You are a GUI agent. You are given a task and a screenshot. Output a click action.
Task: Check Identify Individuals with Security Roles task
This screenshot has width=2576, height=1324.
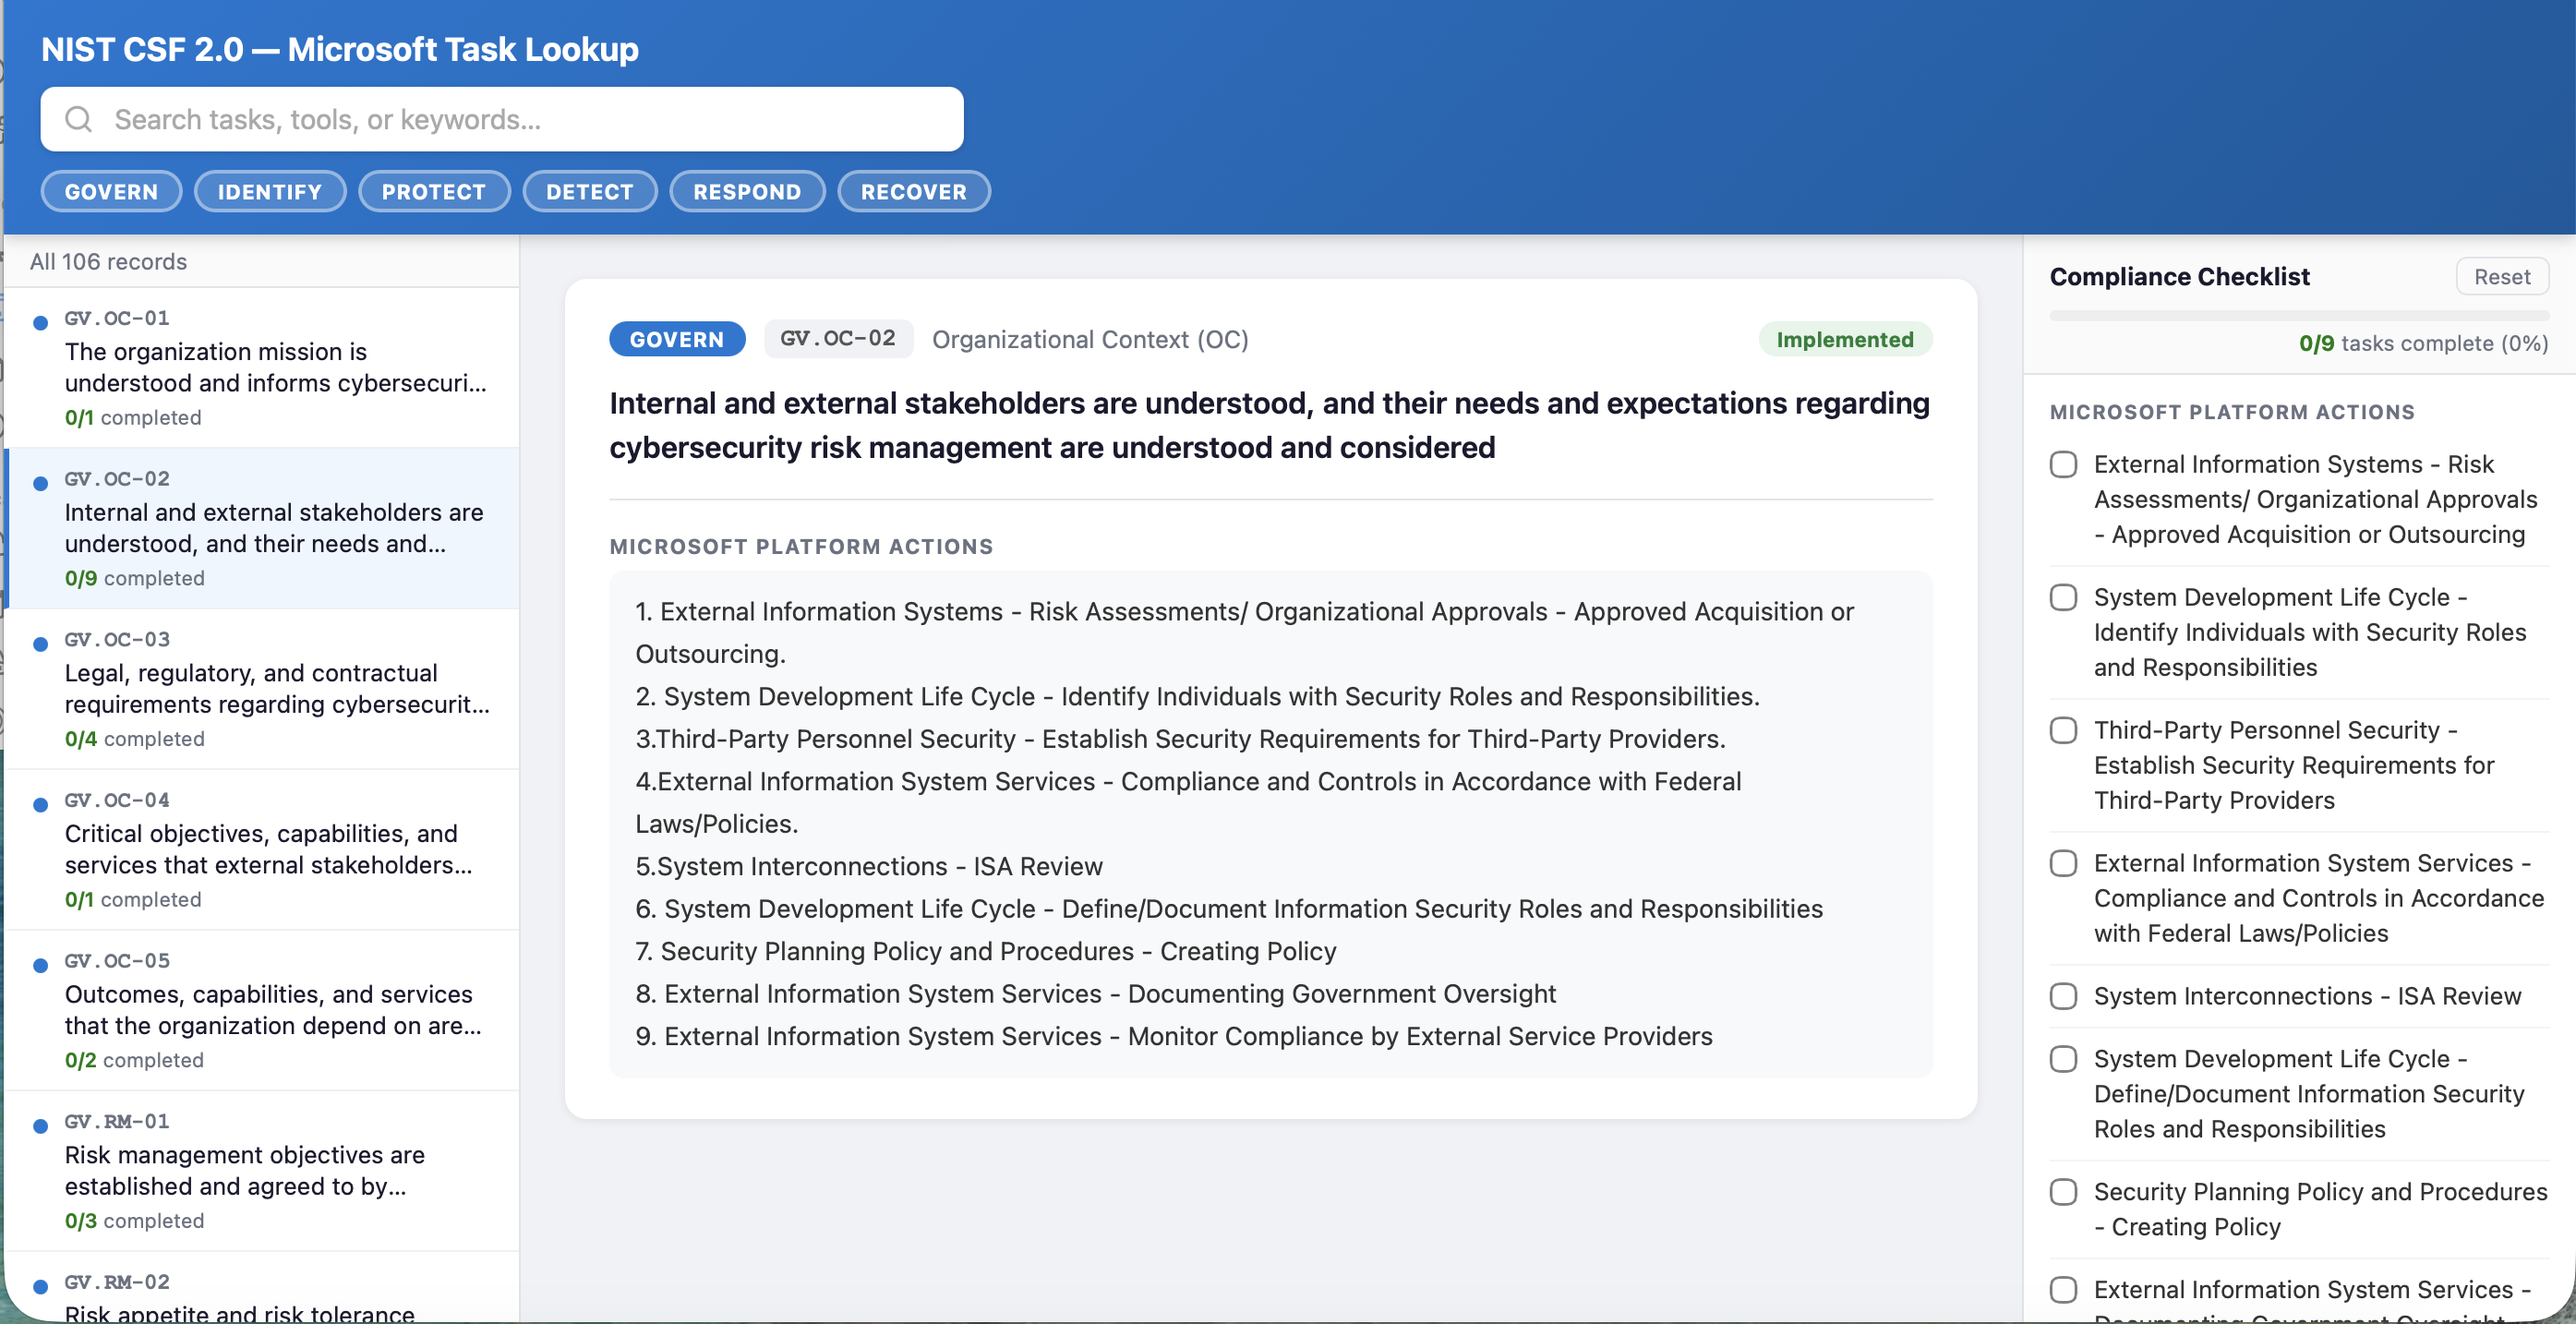coord(2064,597)
